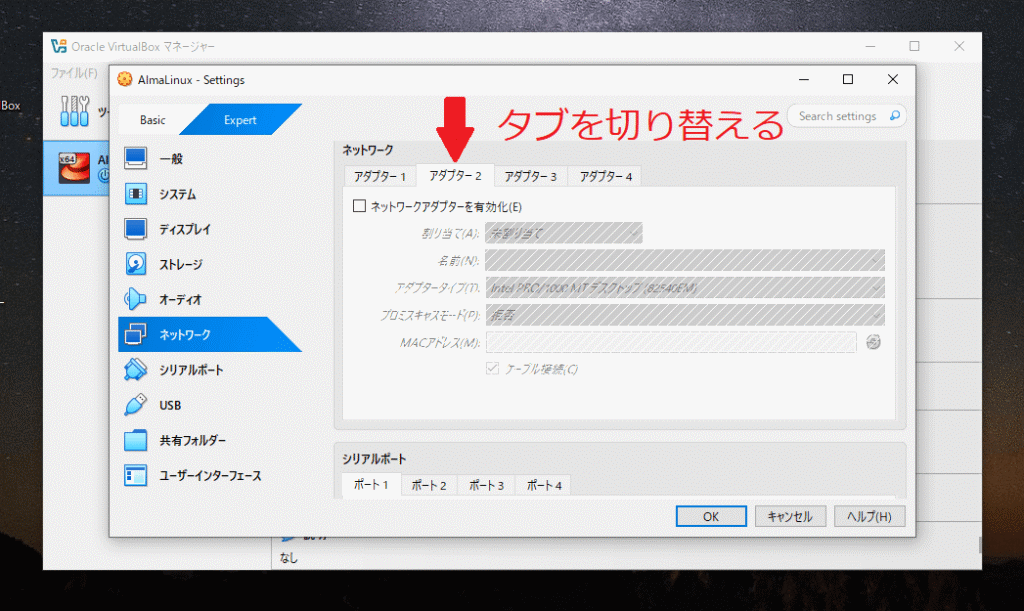Enable the ネットワークアダプターを有効化 checkbox
The width and height of the screenshot is (1024, 611).
point(359,206)
